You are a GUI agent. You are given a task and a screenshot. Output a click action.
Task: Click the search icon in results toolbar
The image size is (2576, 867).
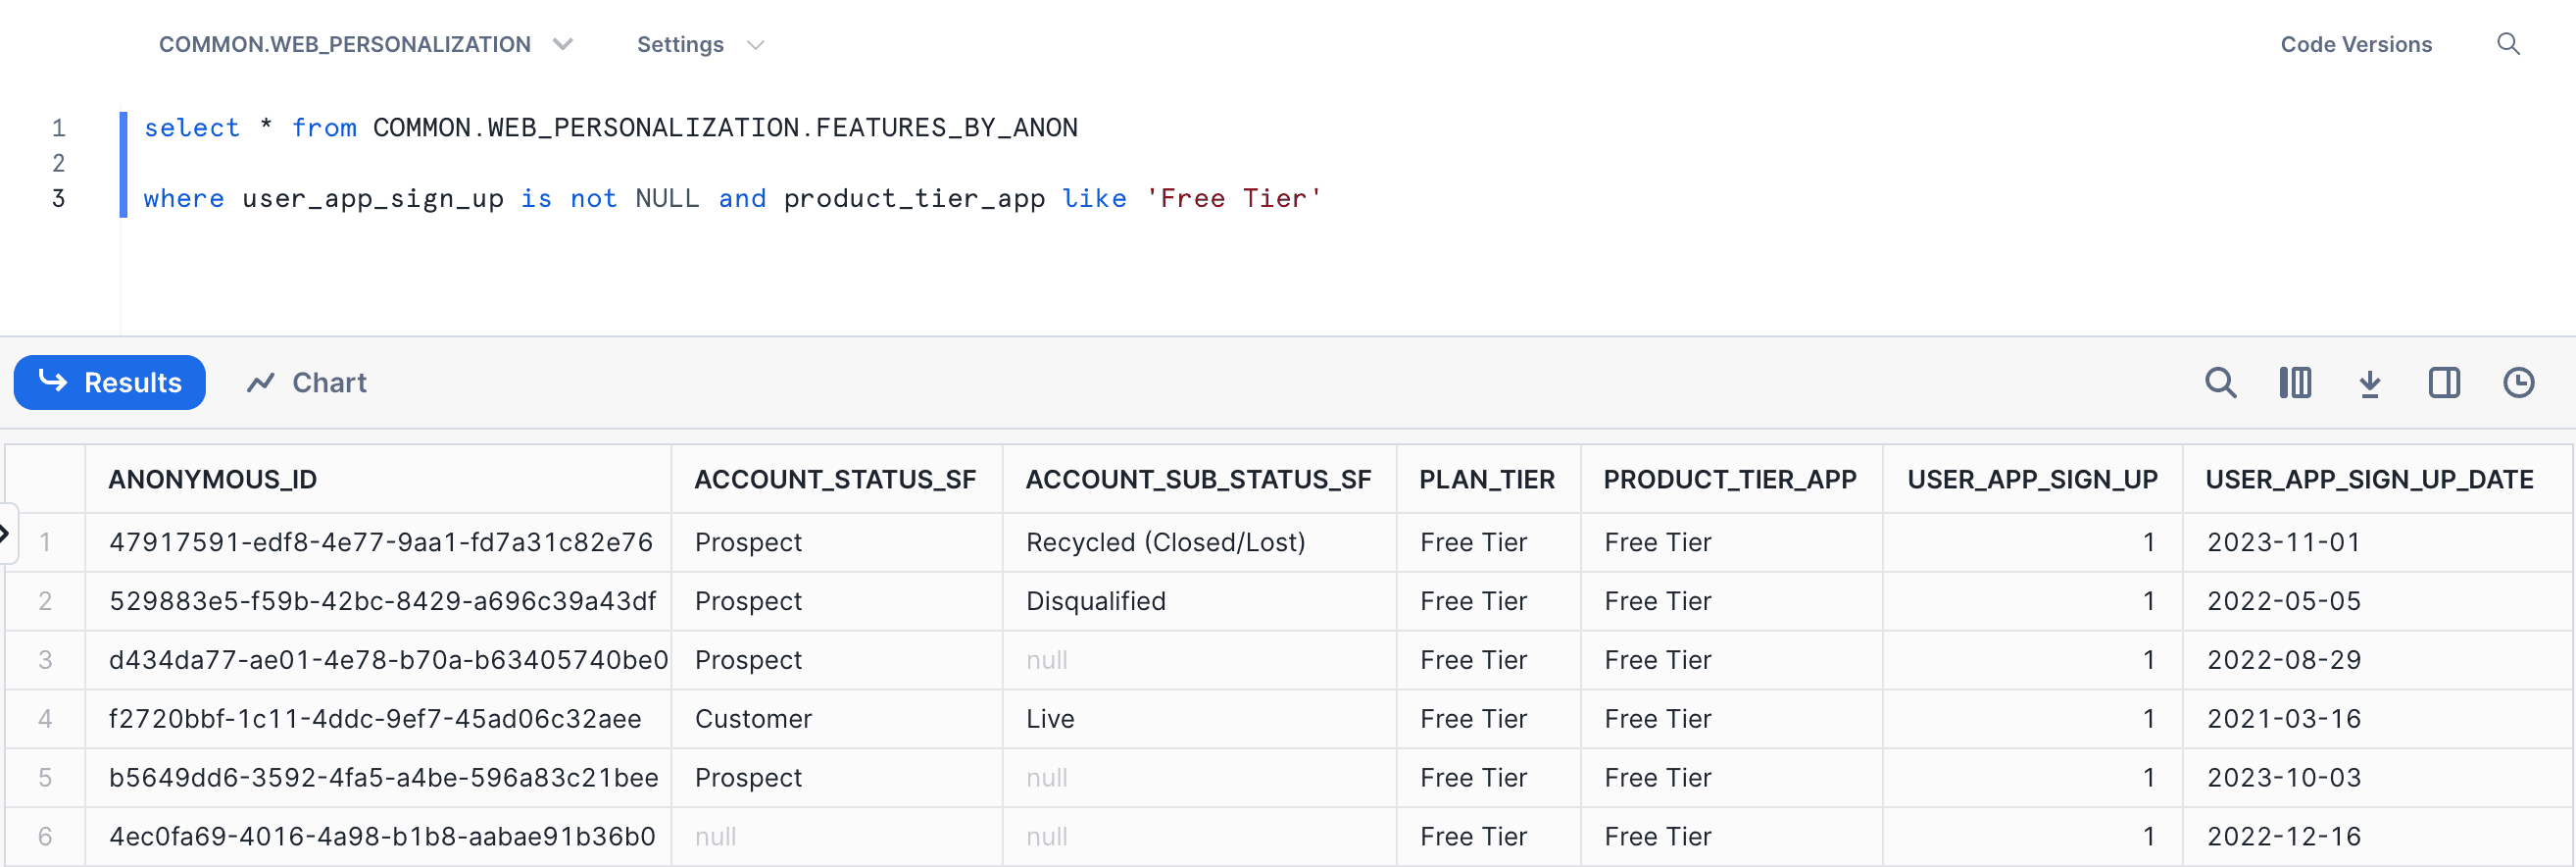click(2220, 383)
